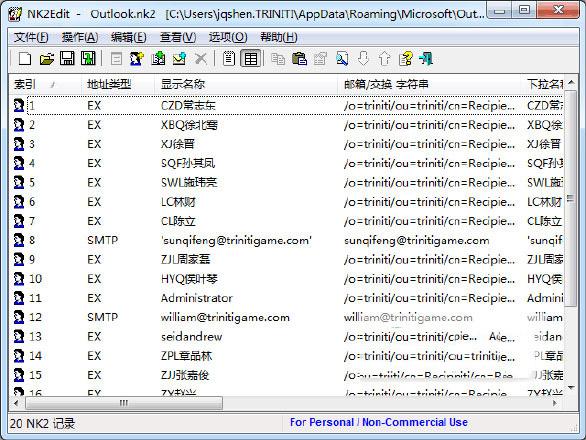
Task: Click the find magnifier toolbar icon
Action: click(x=342, y=59)
